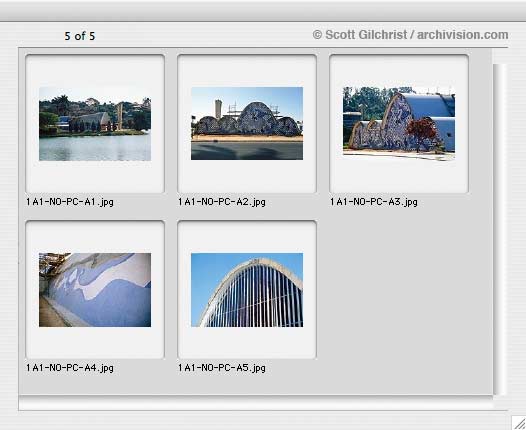
Task: Click the 1A1-NO-PC-A1.jpg filename label
Action: pyautogui.click(x=70, y=202)
